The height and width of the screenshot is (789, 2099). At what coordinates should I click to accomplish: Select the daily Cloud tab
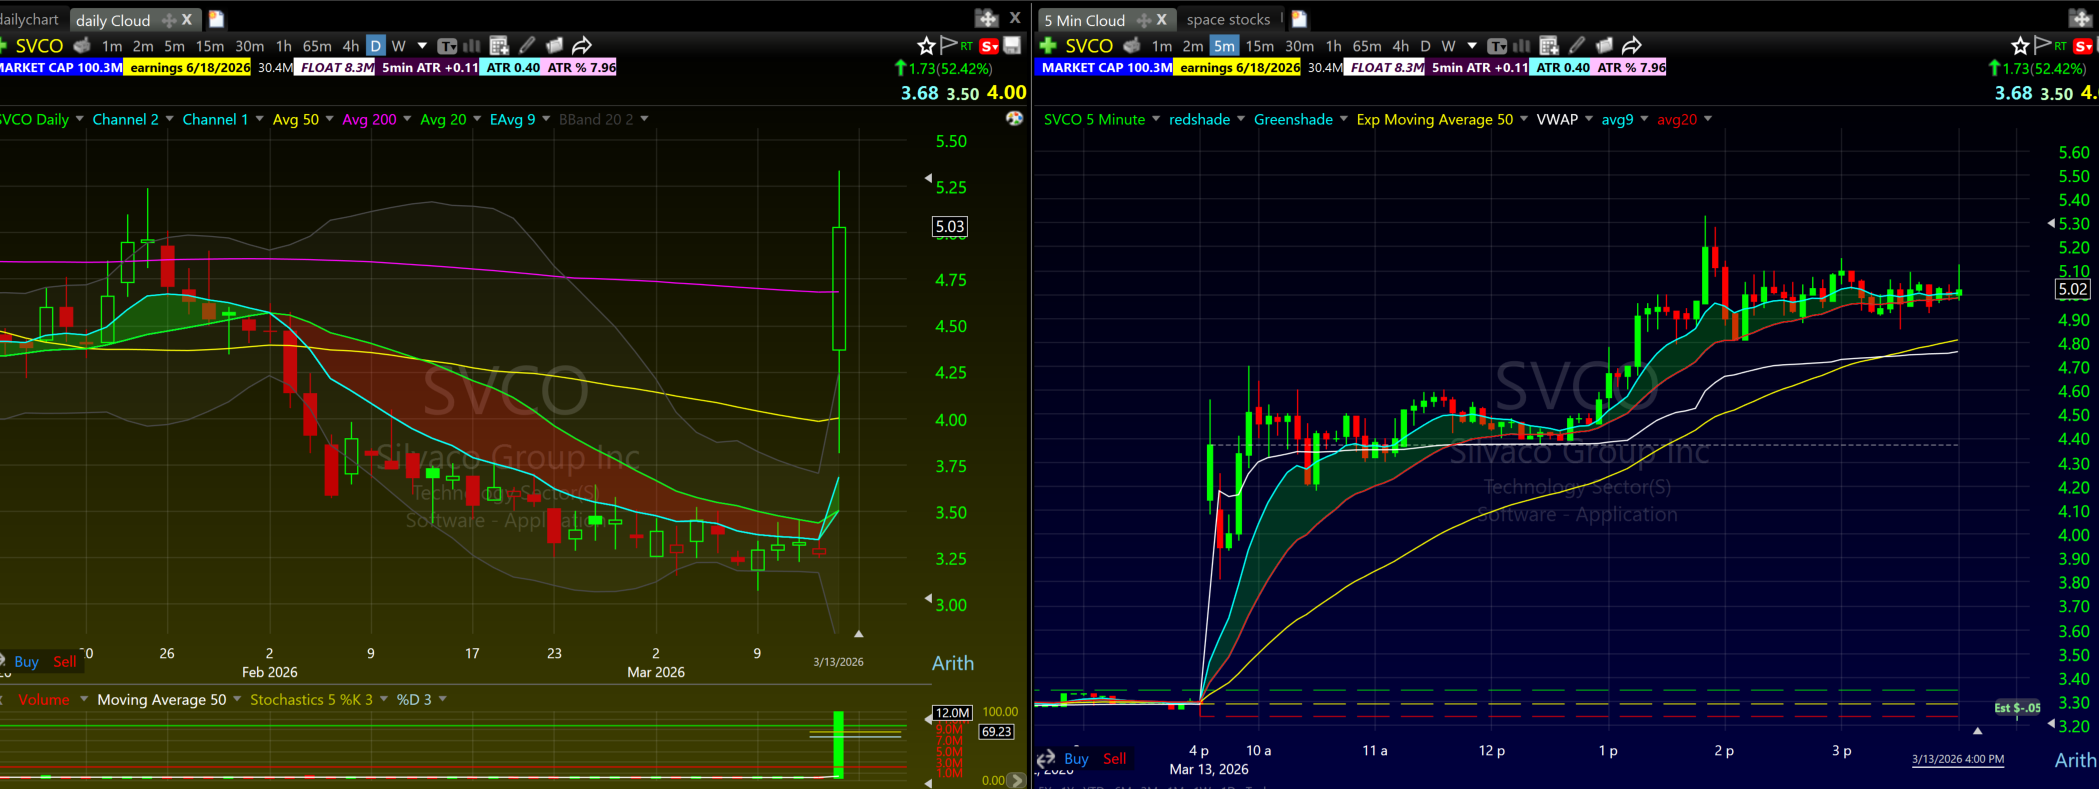point(113,20)
